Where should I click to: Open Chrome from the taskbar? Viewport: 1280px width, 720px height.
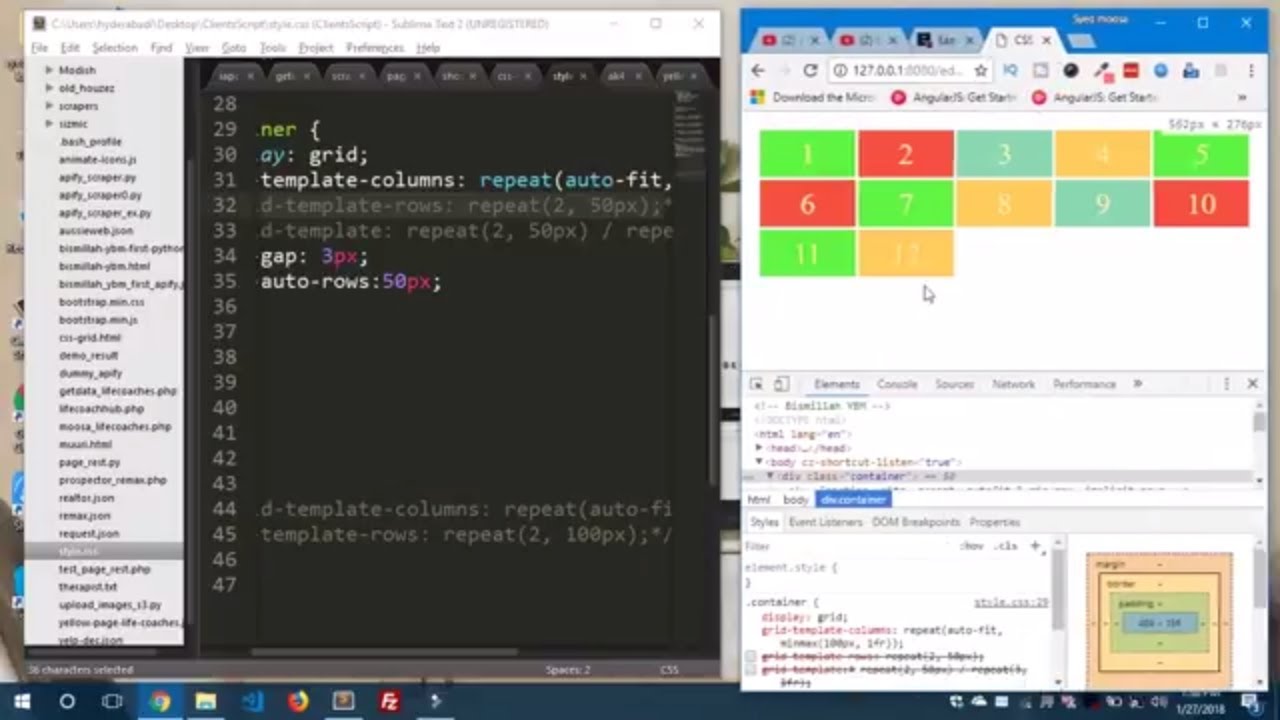[160, 702]
